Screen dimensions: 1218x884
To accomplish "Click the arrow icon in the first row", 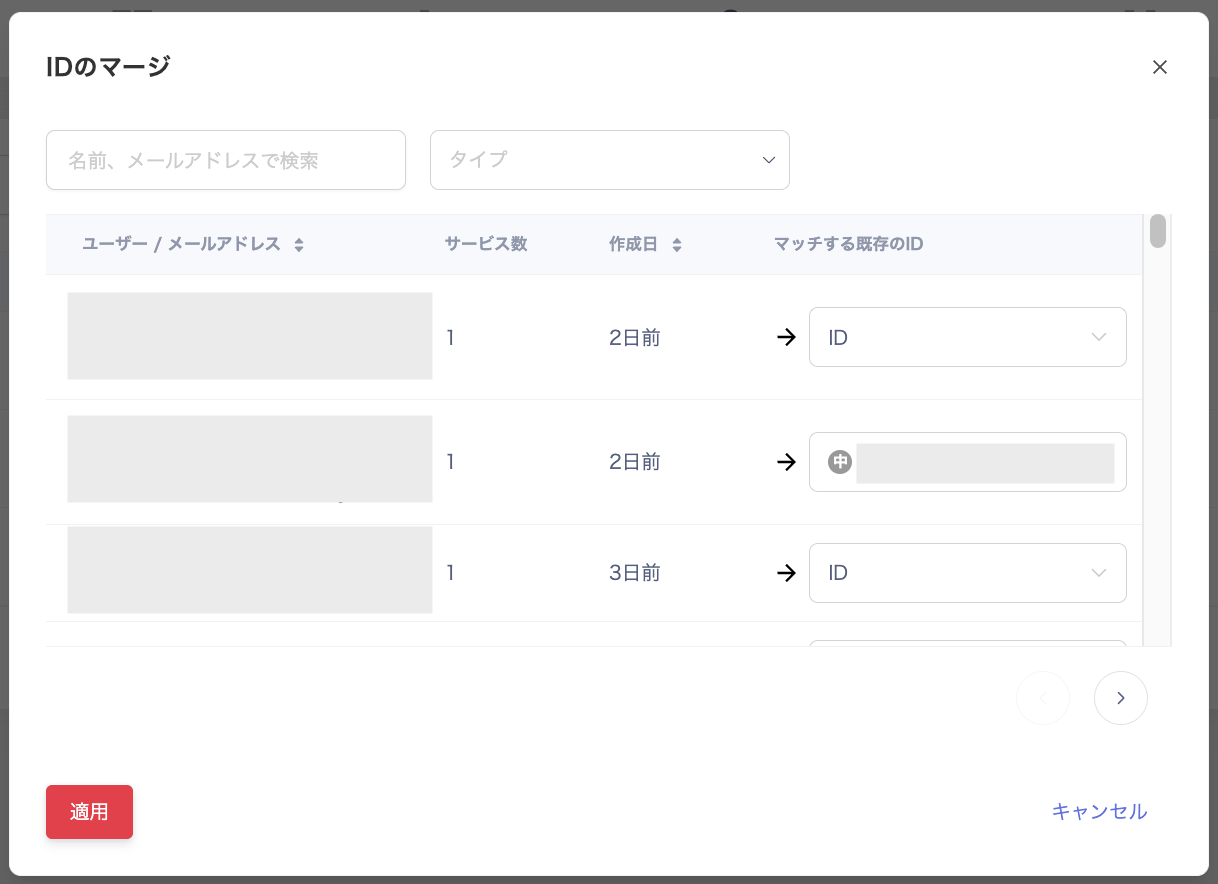I will point(787,338).
